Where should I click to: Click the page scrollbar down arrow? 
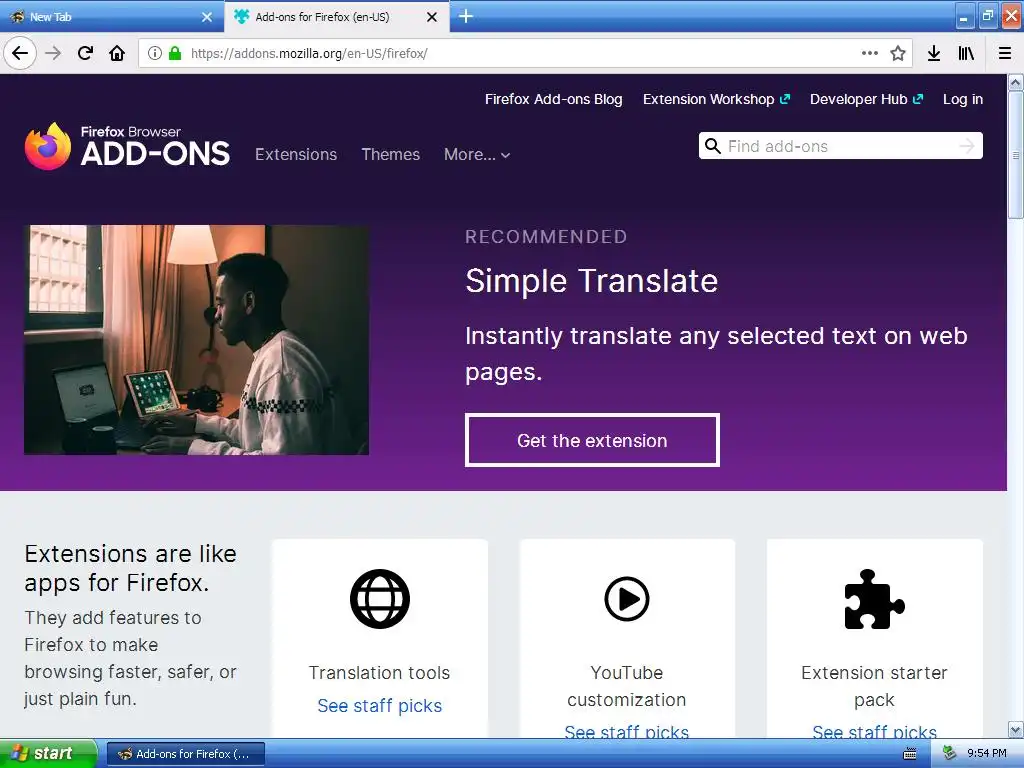[x=1016, y=729]
